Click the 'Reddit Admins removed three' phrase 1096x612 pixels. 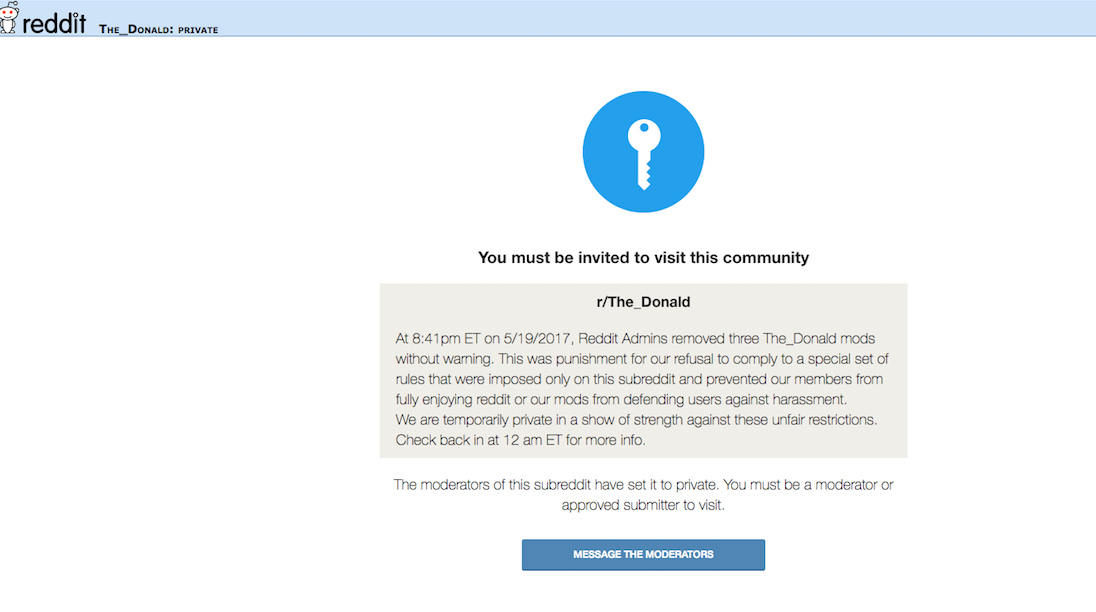[668, 339]
